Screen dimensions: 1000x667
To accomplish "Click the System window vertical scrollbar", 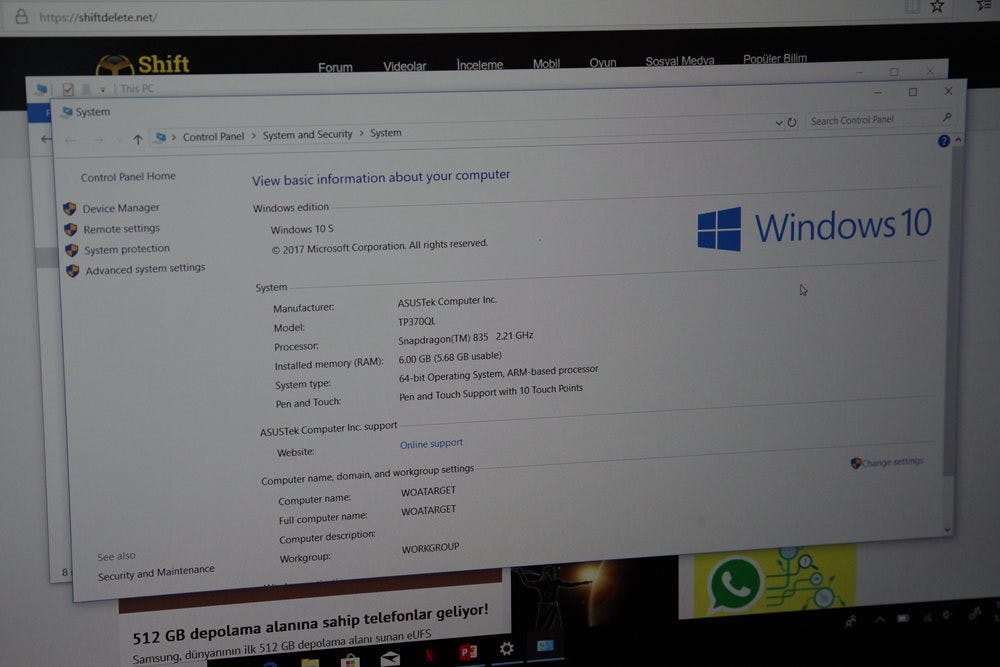I will click(952, 312).
